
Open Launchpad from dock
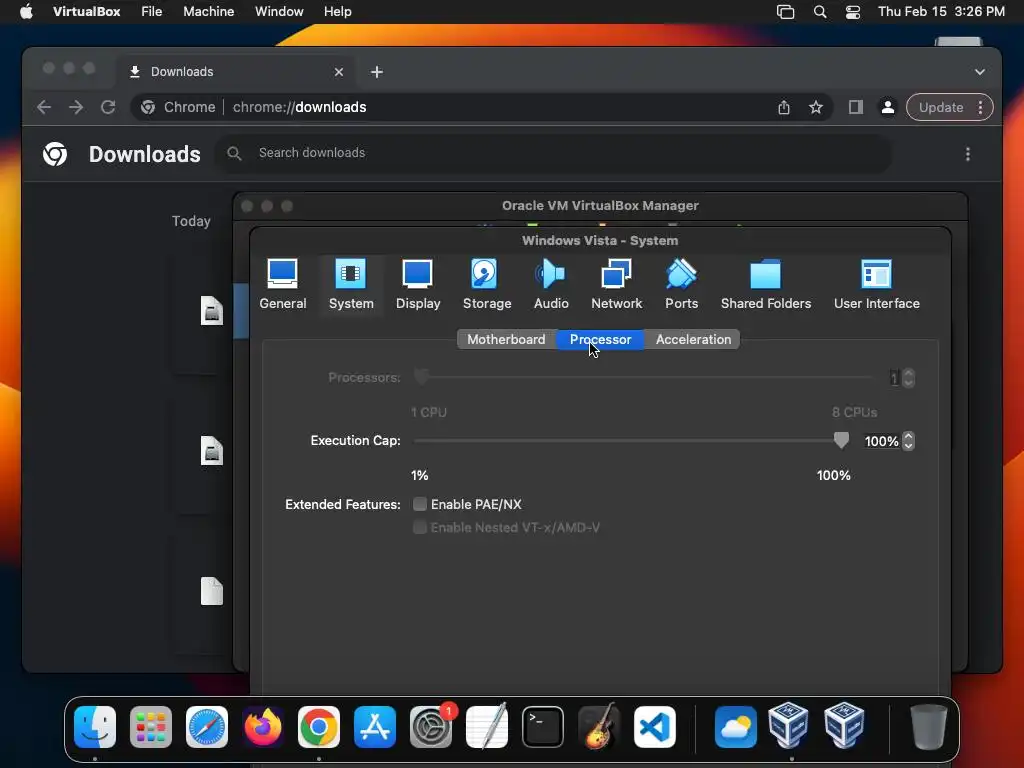click(151, 727)
